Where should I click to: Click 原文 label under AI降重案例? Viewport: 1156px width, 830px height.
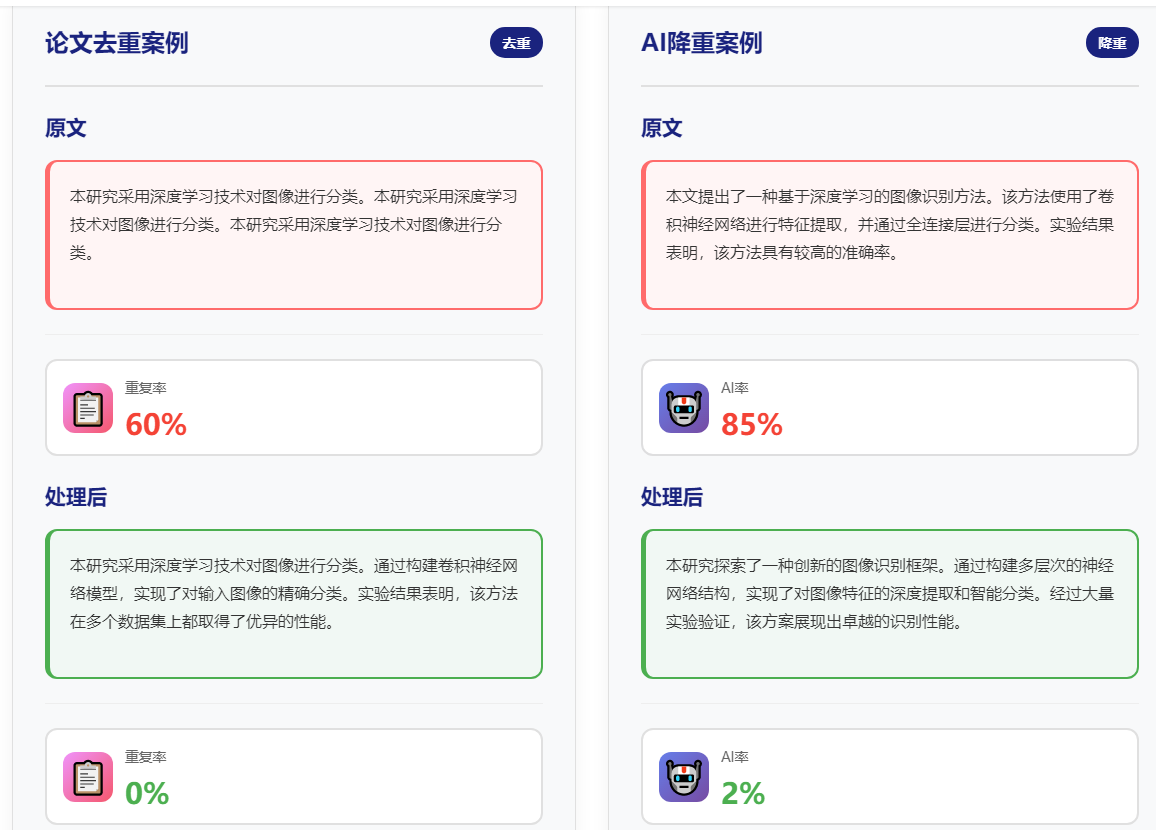(x=662, y=128)
